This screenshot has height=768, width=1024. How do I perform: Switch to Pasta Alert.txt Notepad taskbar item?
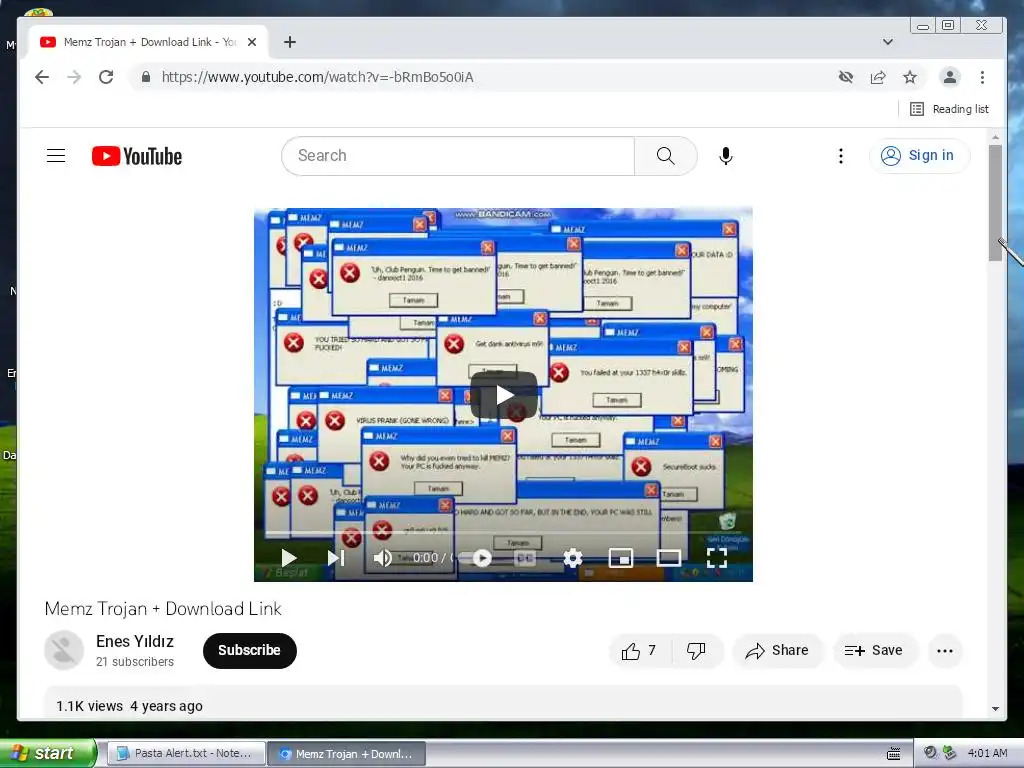click(x=185, y=753)
